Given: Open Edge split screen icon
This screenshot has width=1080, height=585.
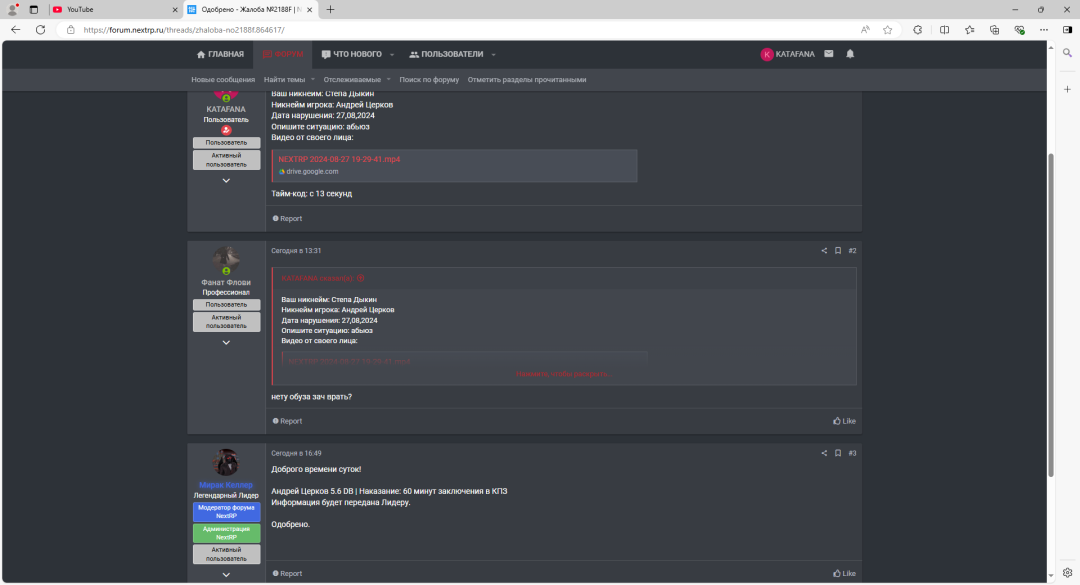Looking at the screenshot, I should (945, 30).
